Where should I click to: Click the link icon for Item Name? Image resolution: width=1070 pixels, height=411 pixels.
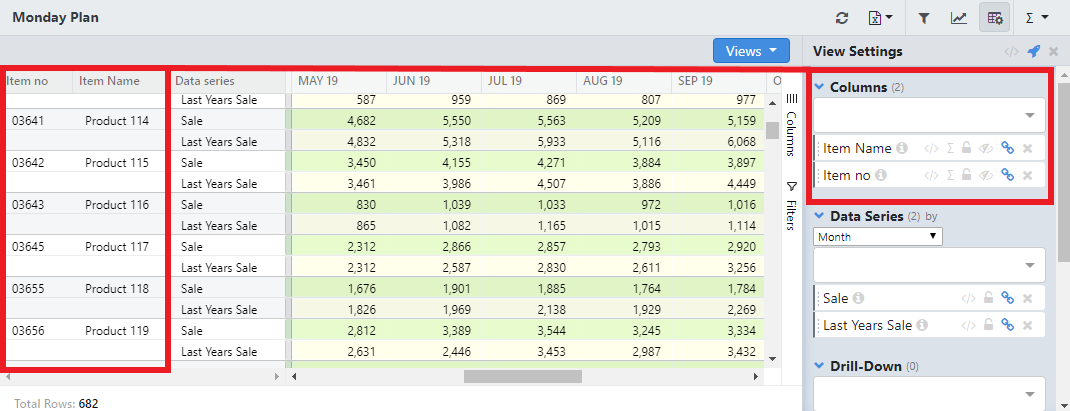[x=1007, y=148]
